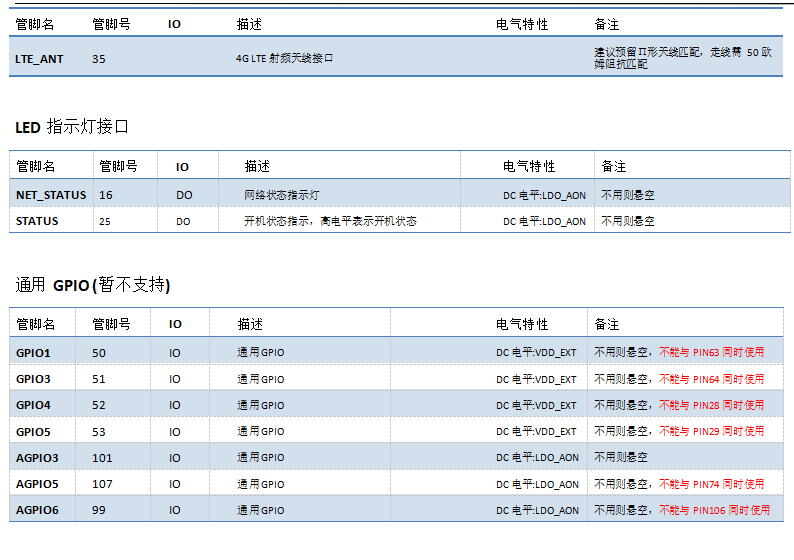
Task: Select the NET_STATUS pin name
Action: pyautogui.click(x=51, y=195)
